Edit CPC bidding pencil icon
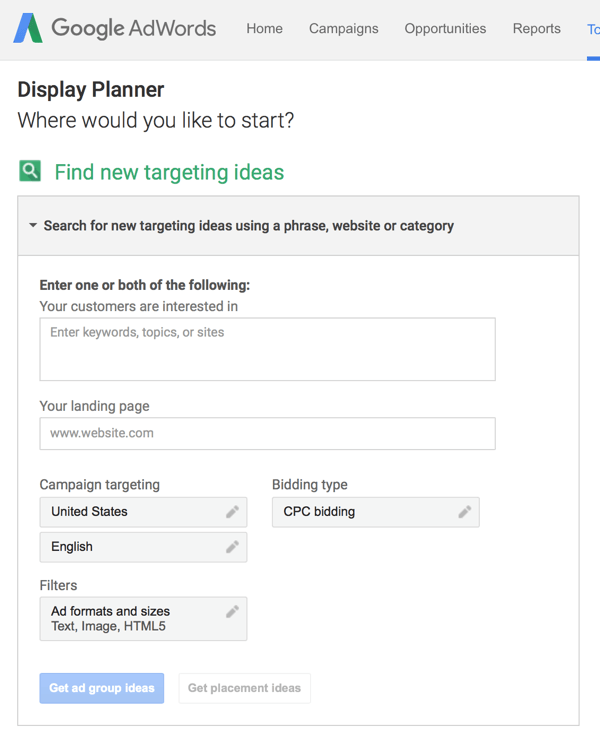The height and width of the screenshot is (740, 600). tap(464, 512)
